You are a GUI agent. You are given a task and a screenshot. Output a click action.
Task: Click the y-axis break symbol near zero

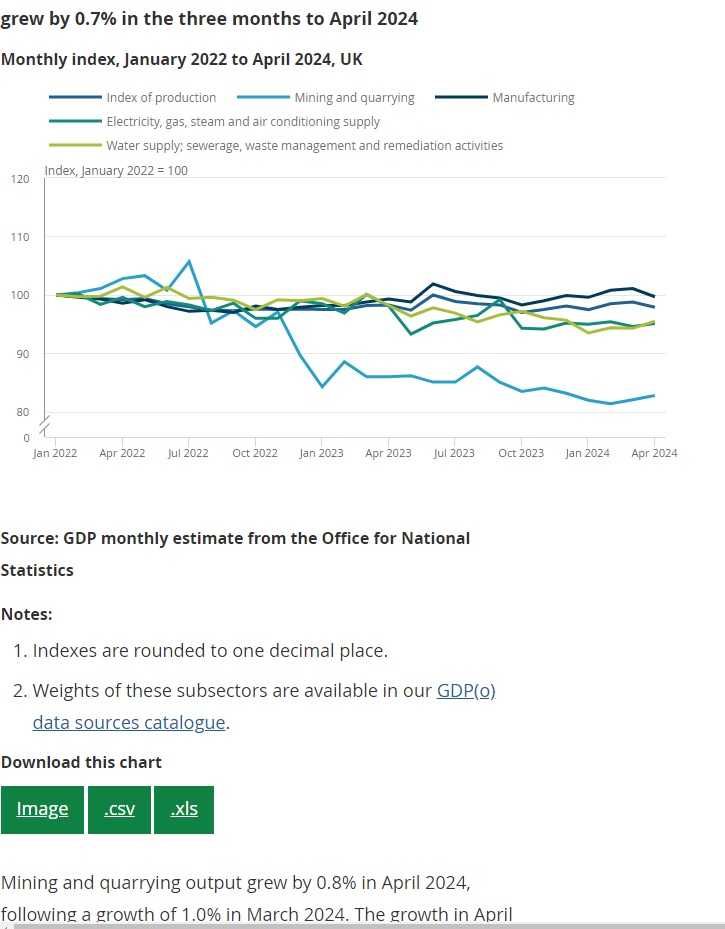point(44,426)
